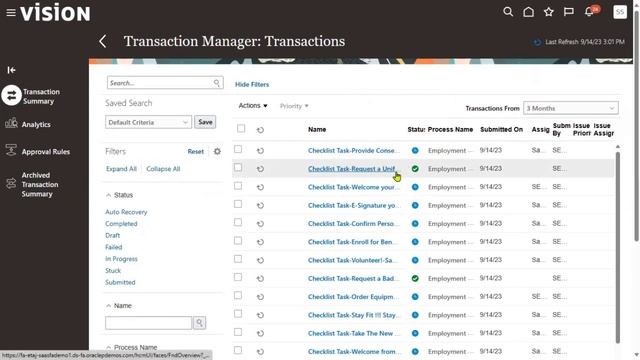640x360 pixels.
Task: Click the search magnifier in the header
Action: point(508,12)
